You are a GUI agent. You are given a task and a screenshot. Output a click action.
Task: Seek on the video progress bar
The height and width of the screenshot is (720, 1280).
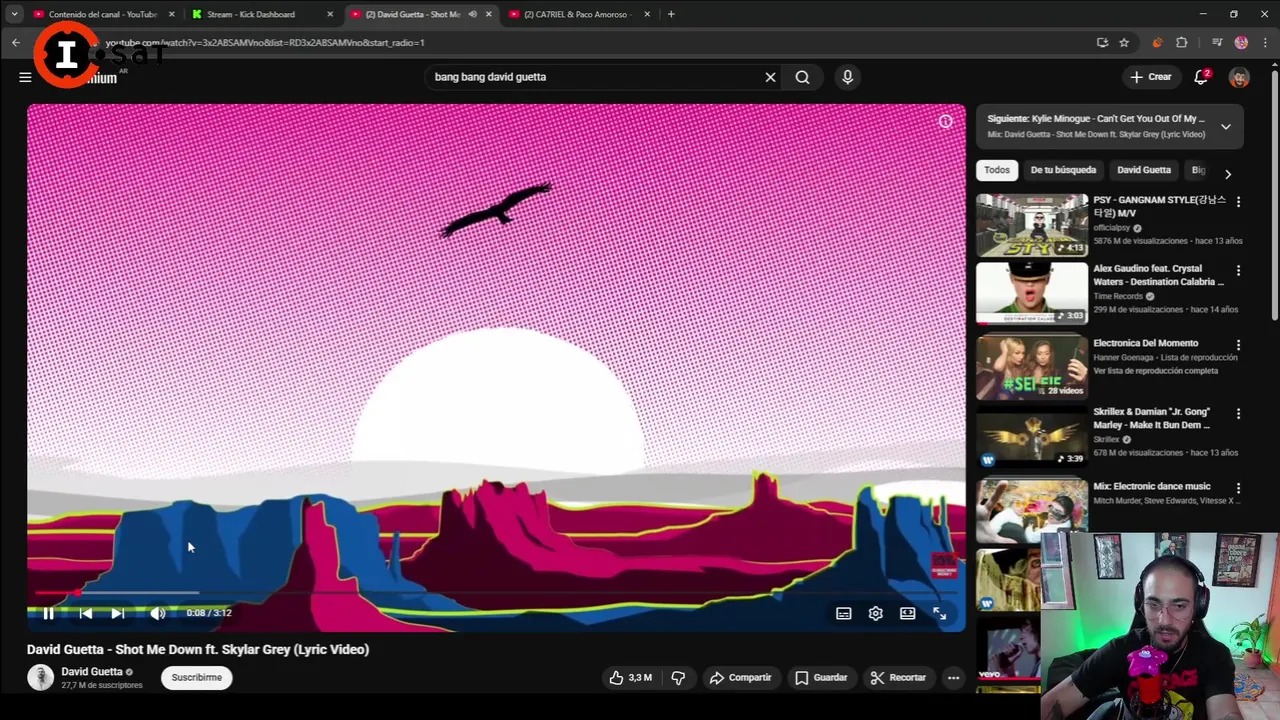tap(496, 593)
